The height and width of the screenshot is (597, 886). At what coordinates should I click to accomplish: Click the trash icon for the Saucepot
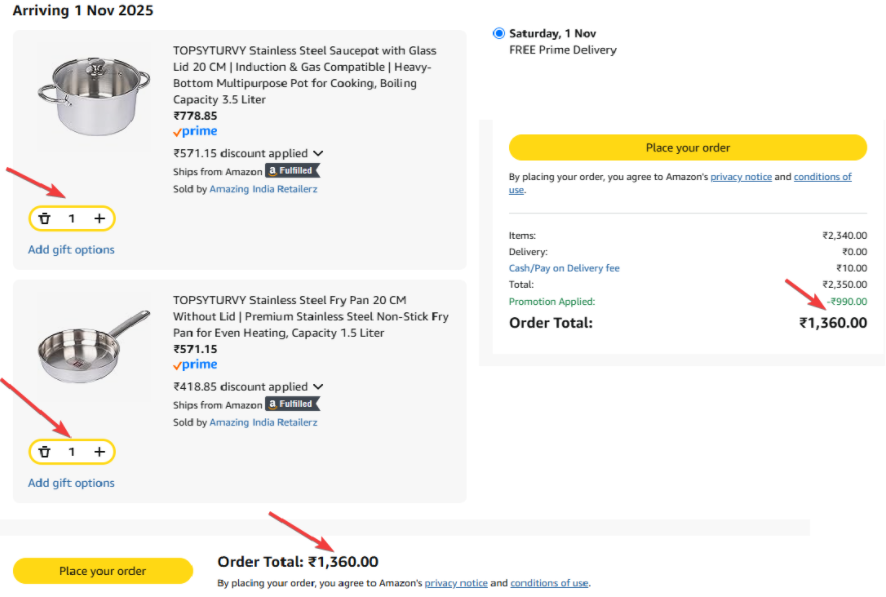[44, 218]
